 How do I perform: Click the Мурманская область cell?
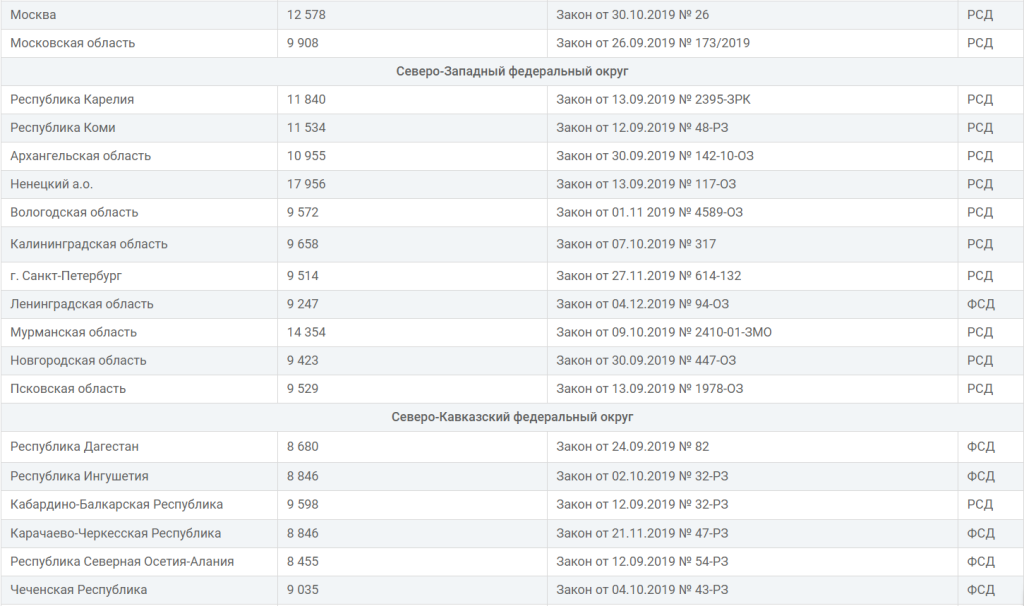click(74, 332)
